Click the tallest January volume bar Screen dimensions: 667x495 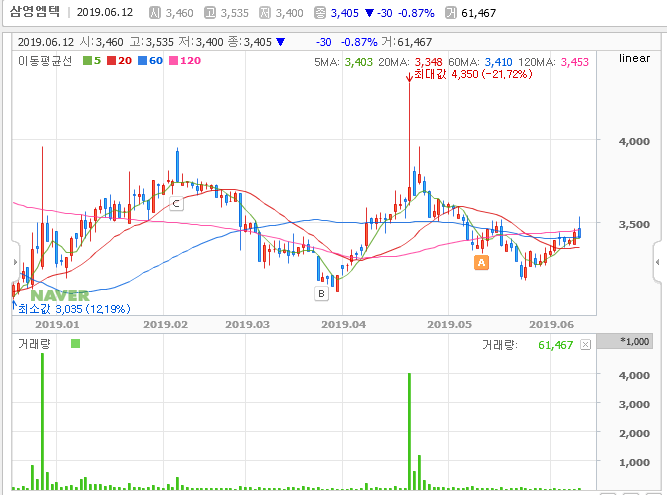pos(43,421)
